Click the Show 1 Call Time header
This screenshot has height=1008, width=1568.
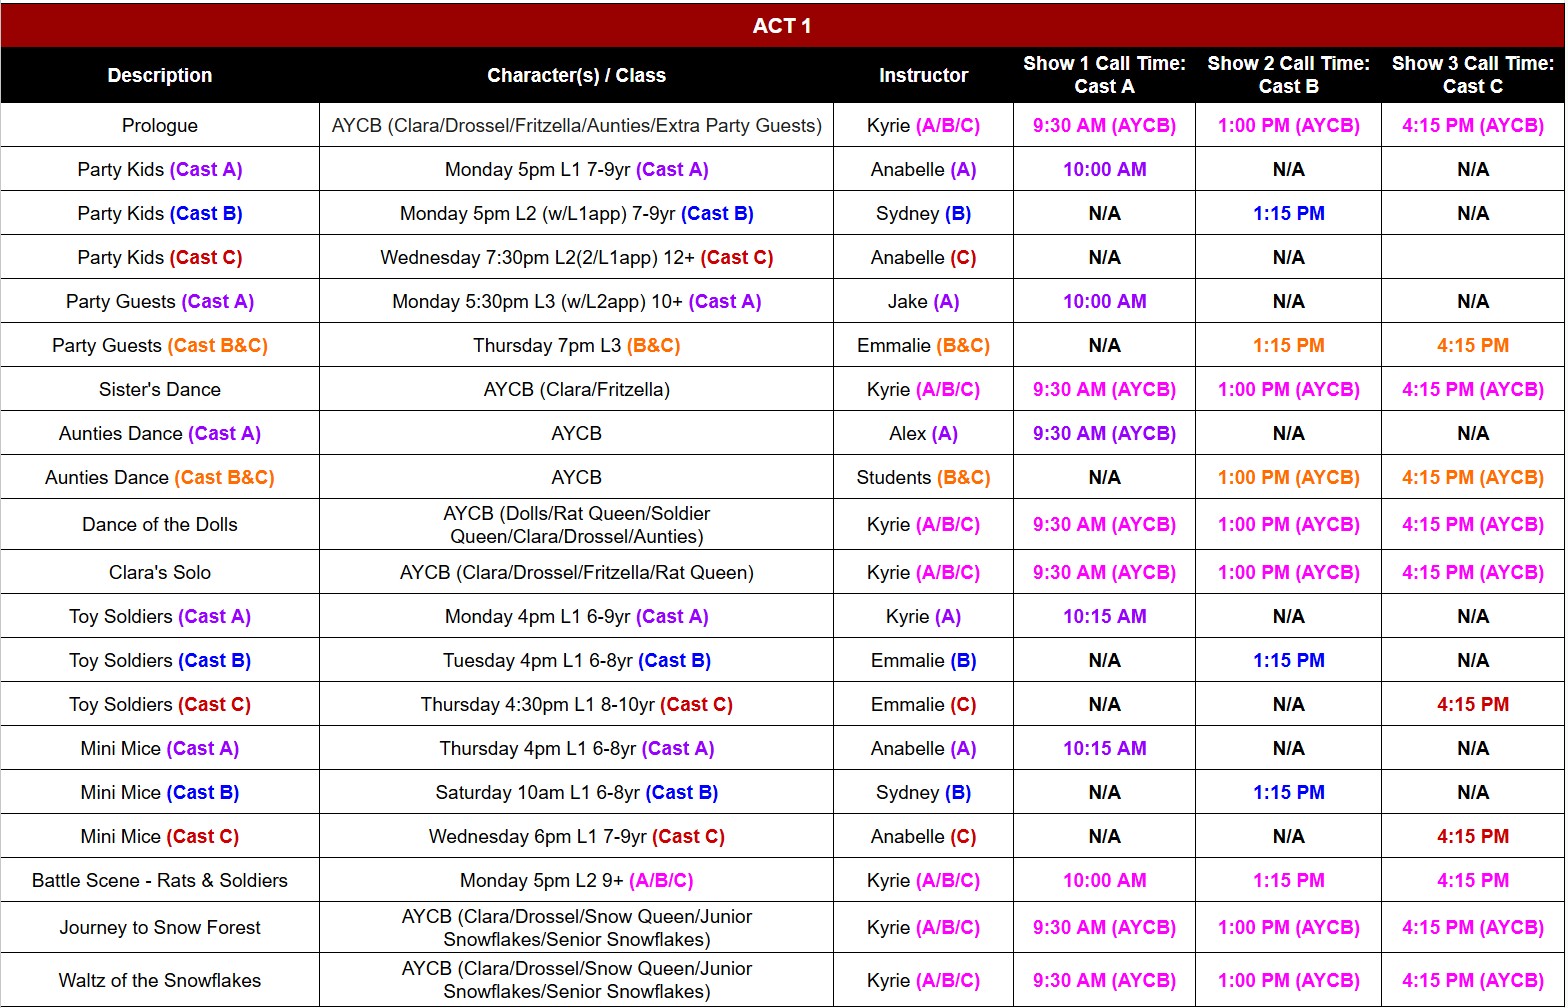[x=1104, y=75]
